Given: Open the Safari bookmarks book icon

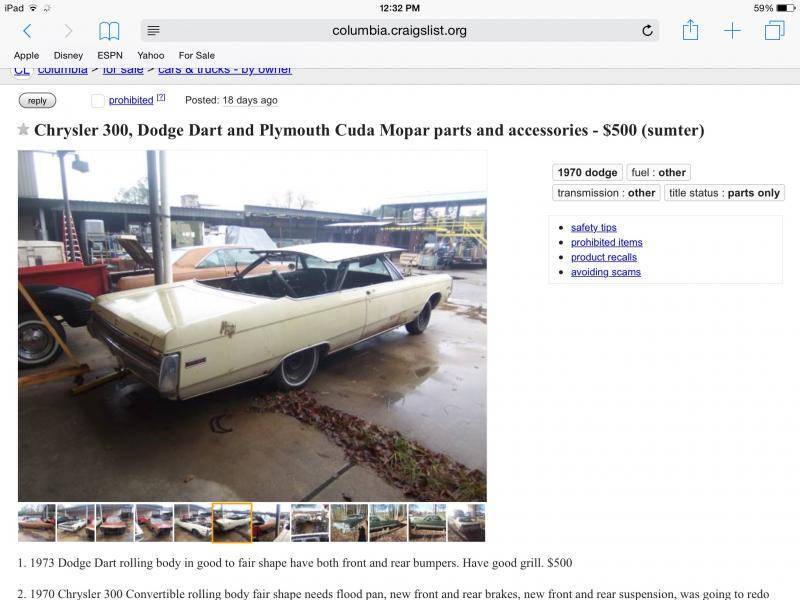Looking at the screenshot, I should tap(109, 31).
